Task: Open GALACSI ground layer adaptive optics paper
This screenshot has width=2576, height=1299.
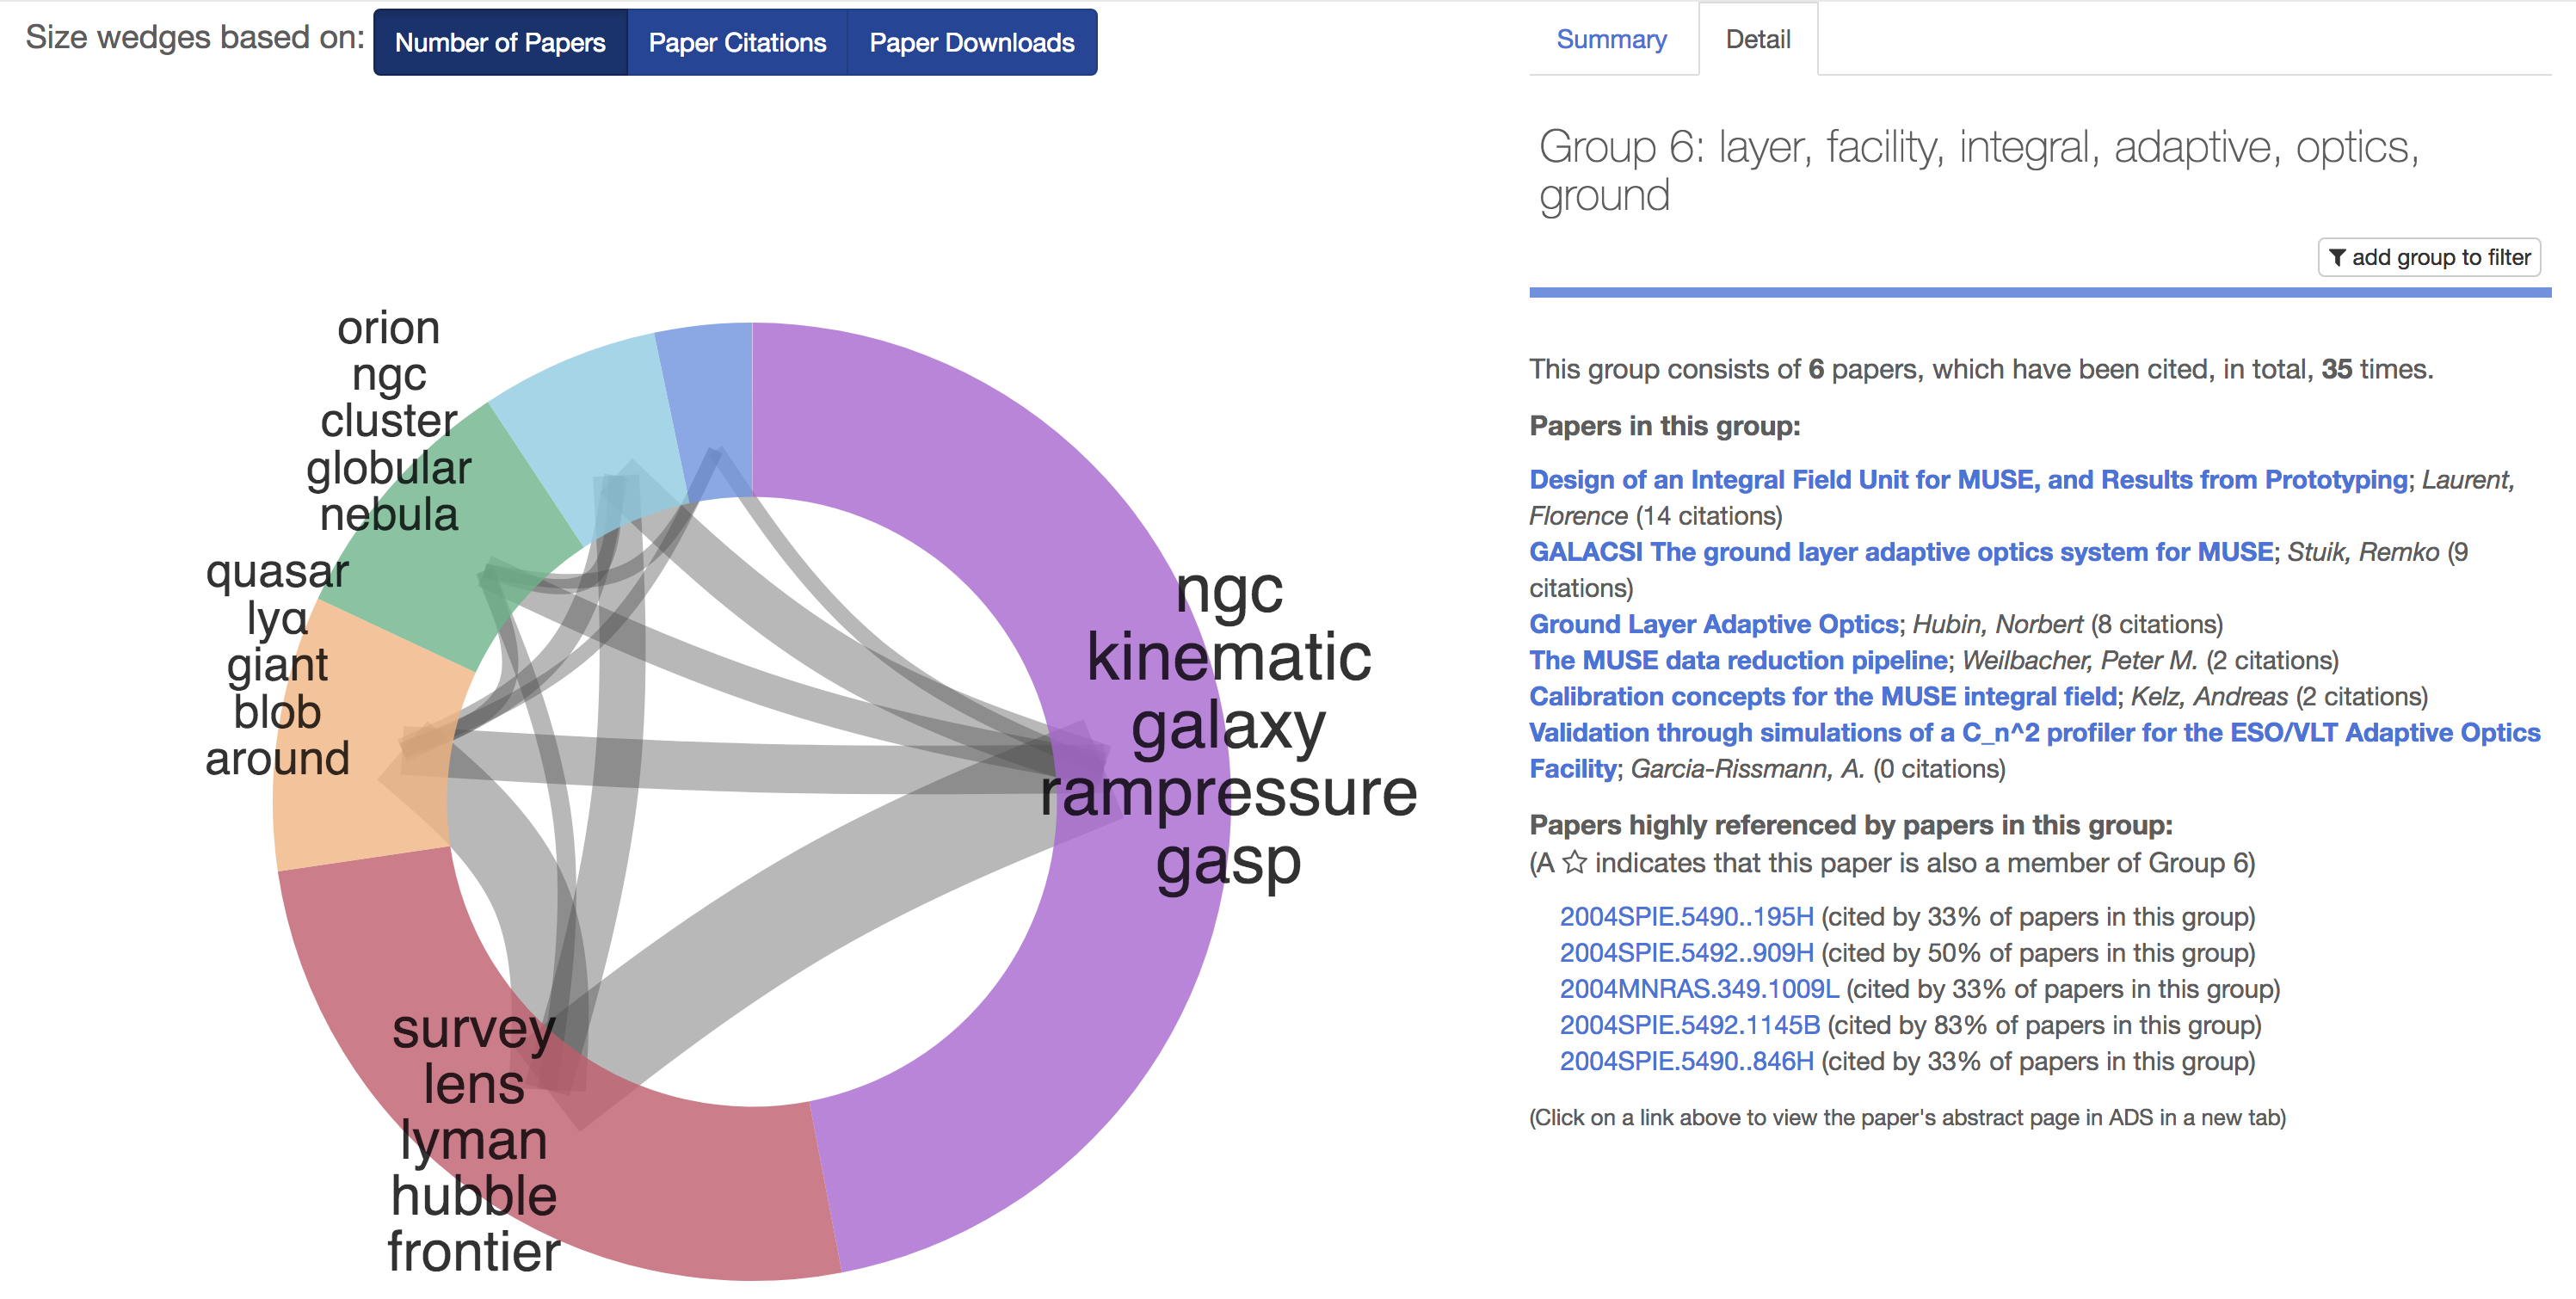Action: click(x=1900, y=552)
